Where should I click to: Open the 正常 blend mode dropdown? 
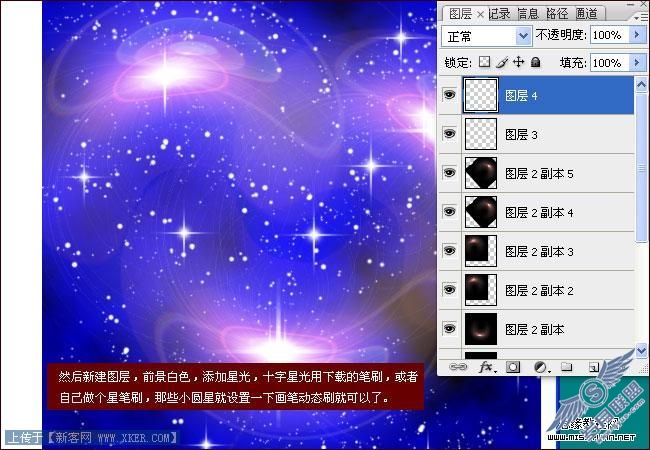(486, 36)
